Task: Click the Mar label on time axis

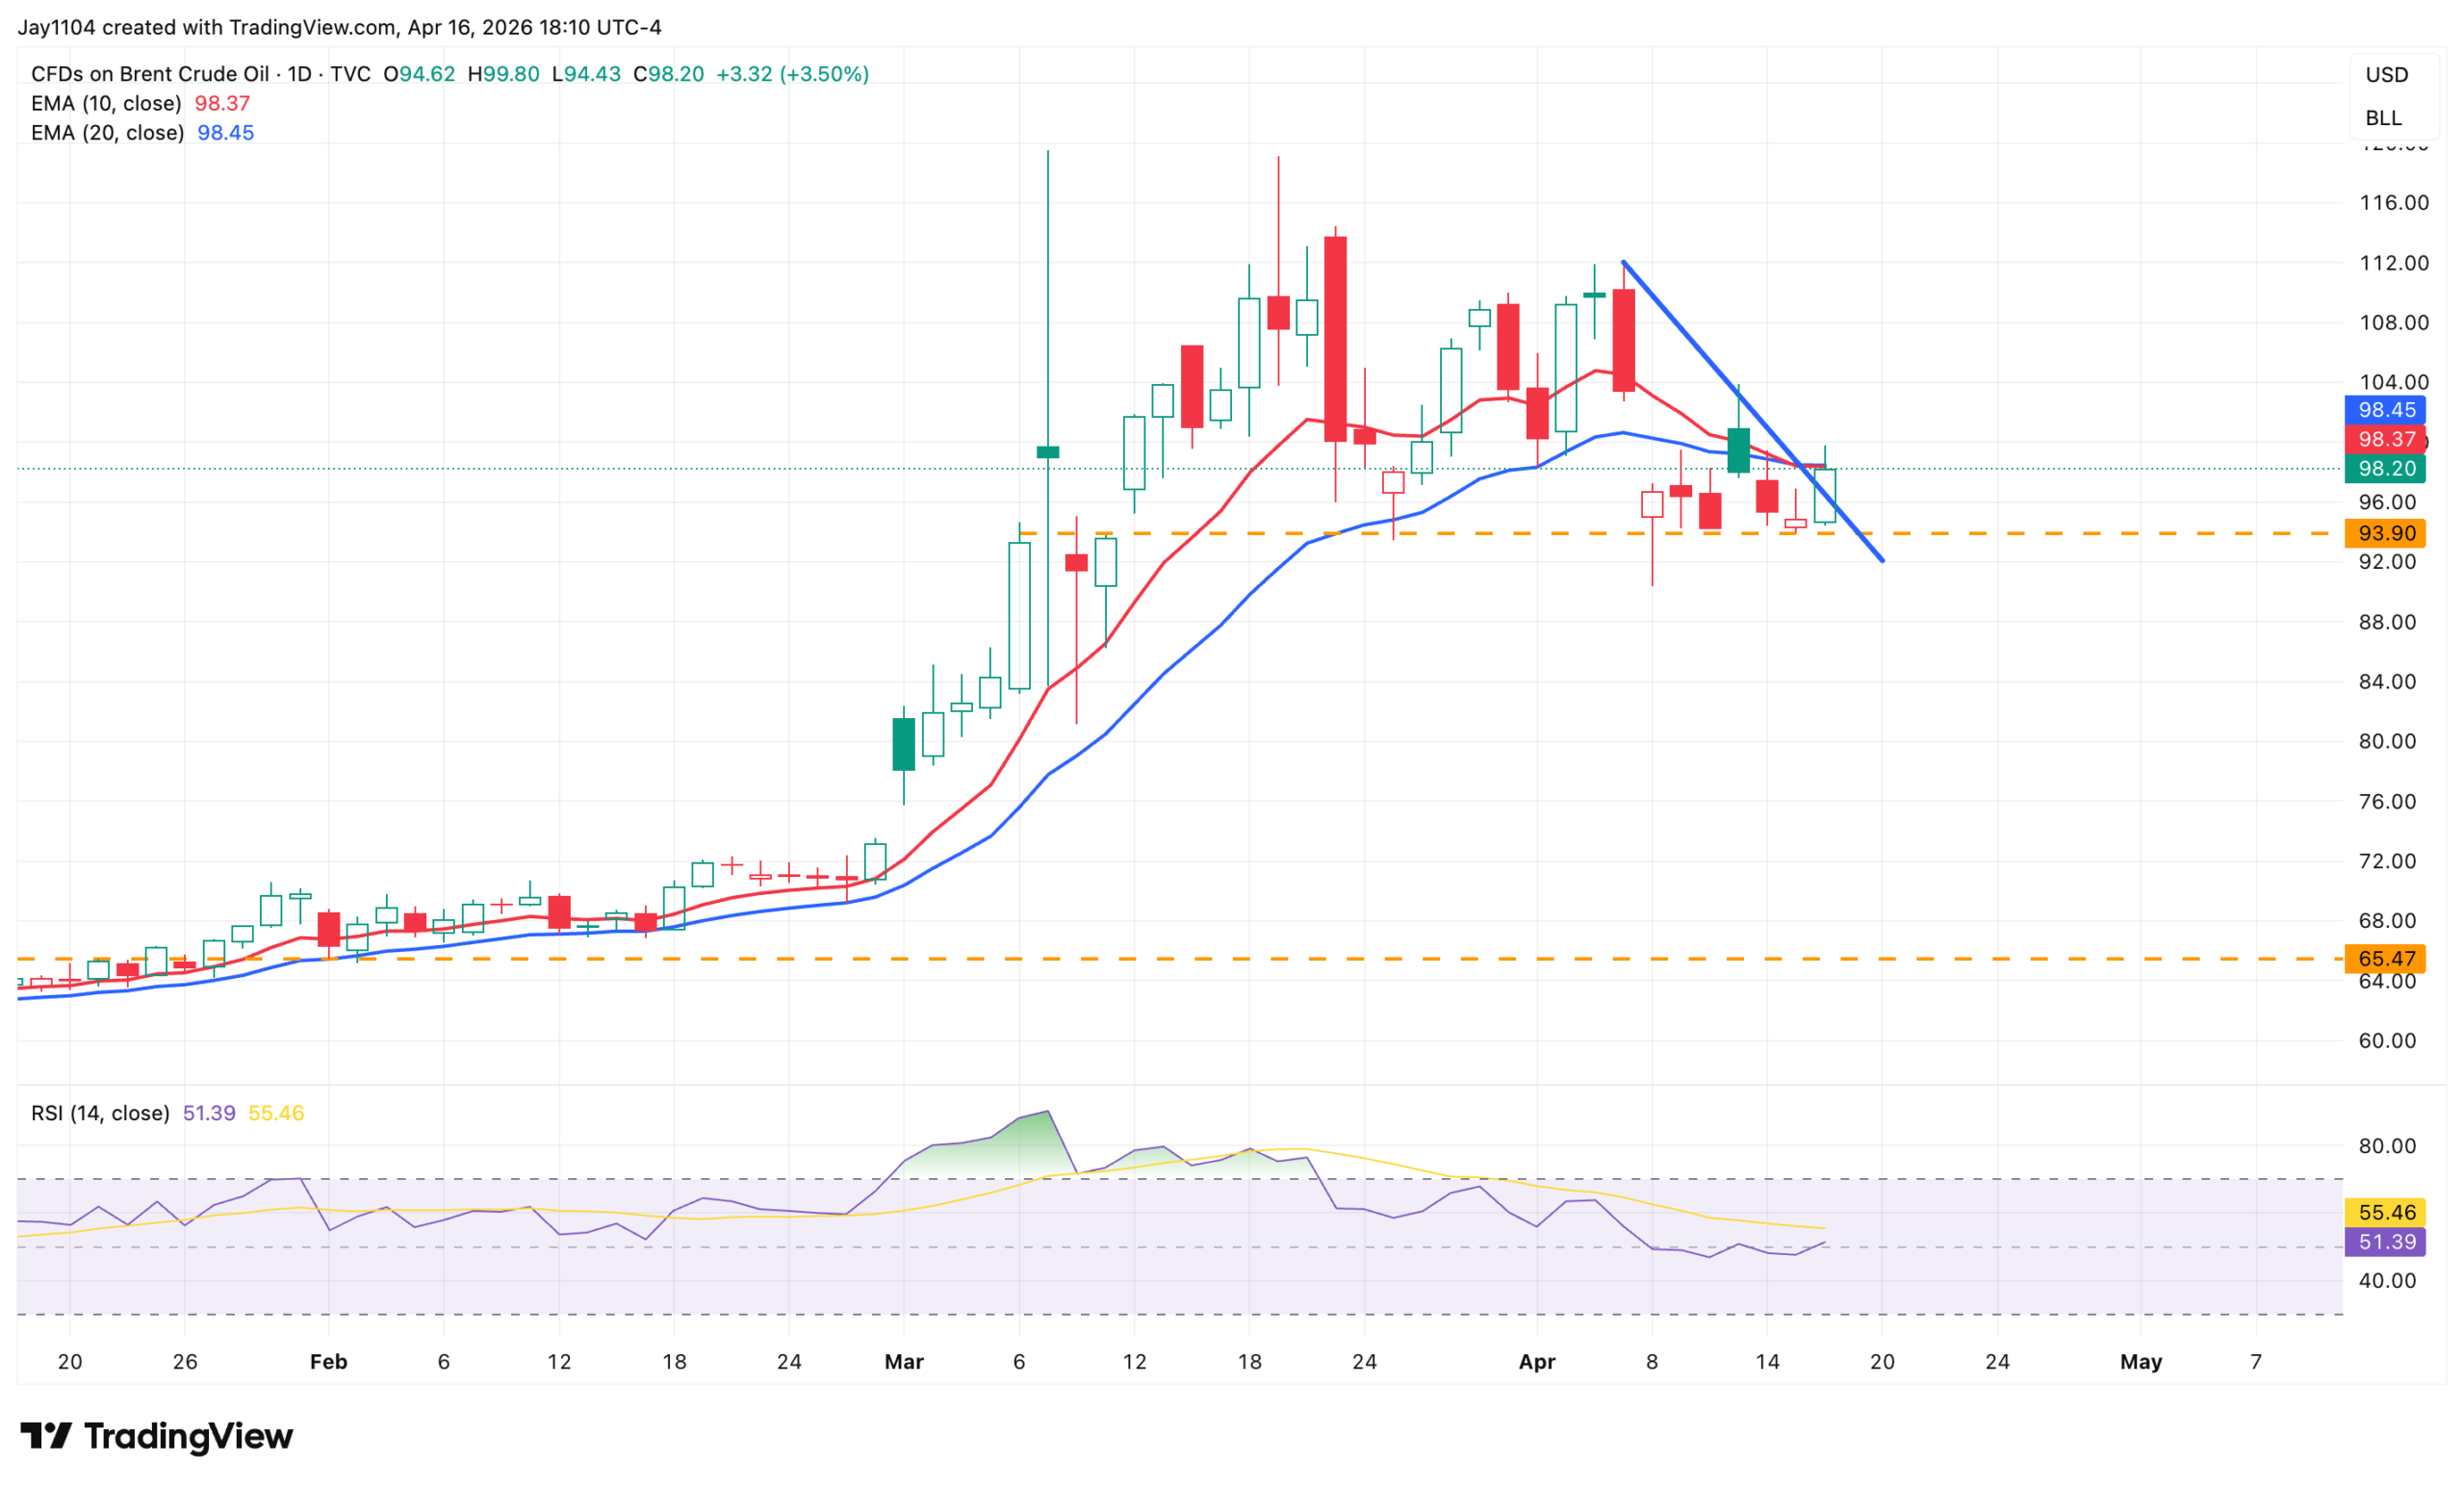Action: point(904,1362)
